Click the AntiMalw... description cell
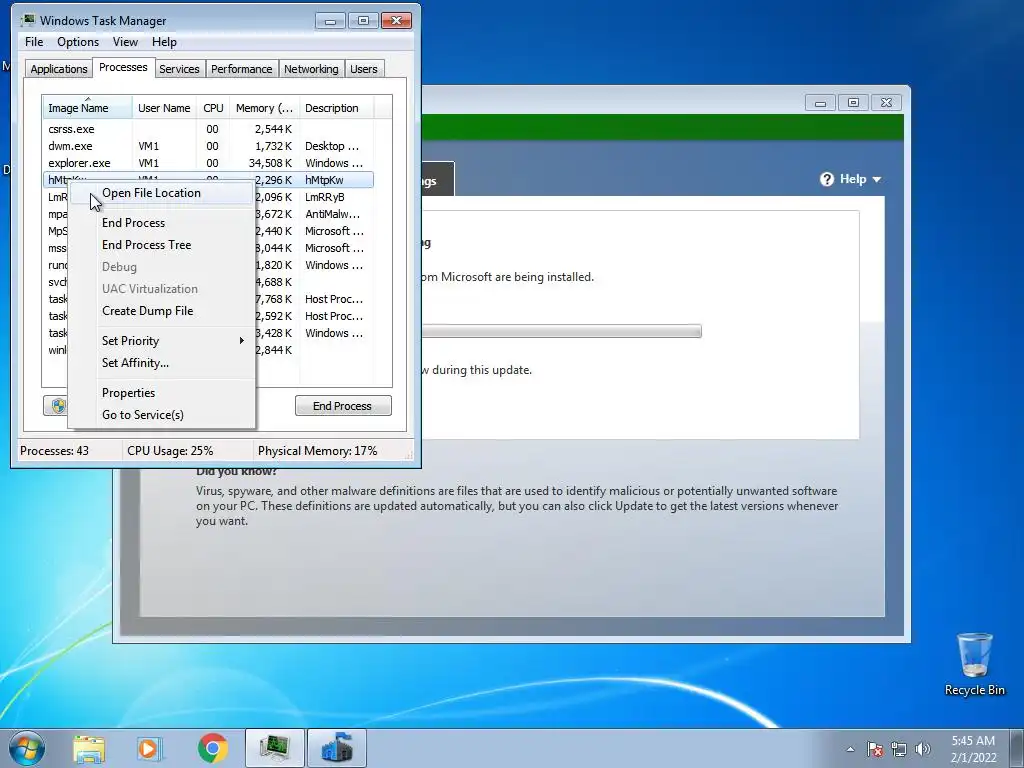 point(332,214)
